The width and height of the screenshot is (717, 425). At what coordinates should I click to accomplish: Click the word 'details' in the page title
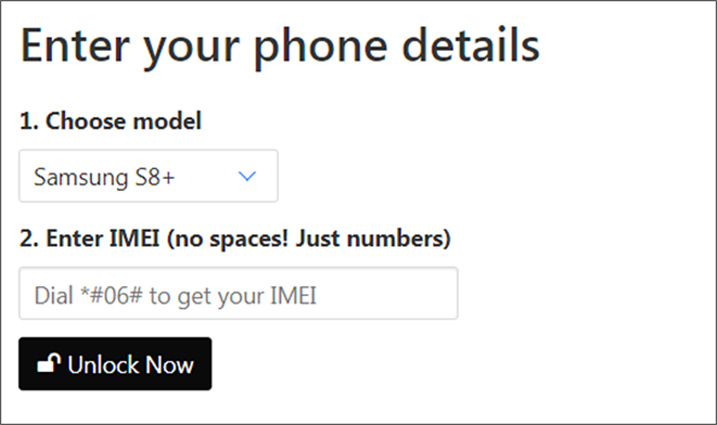click(x=472, y=46)
